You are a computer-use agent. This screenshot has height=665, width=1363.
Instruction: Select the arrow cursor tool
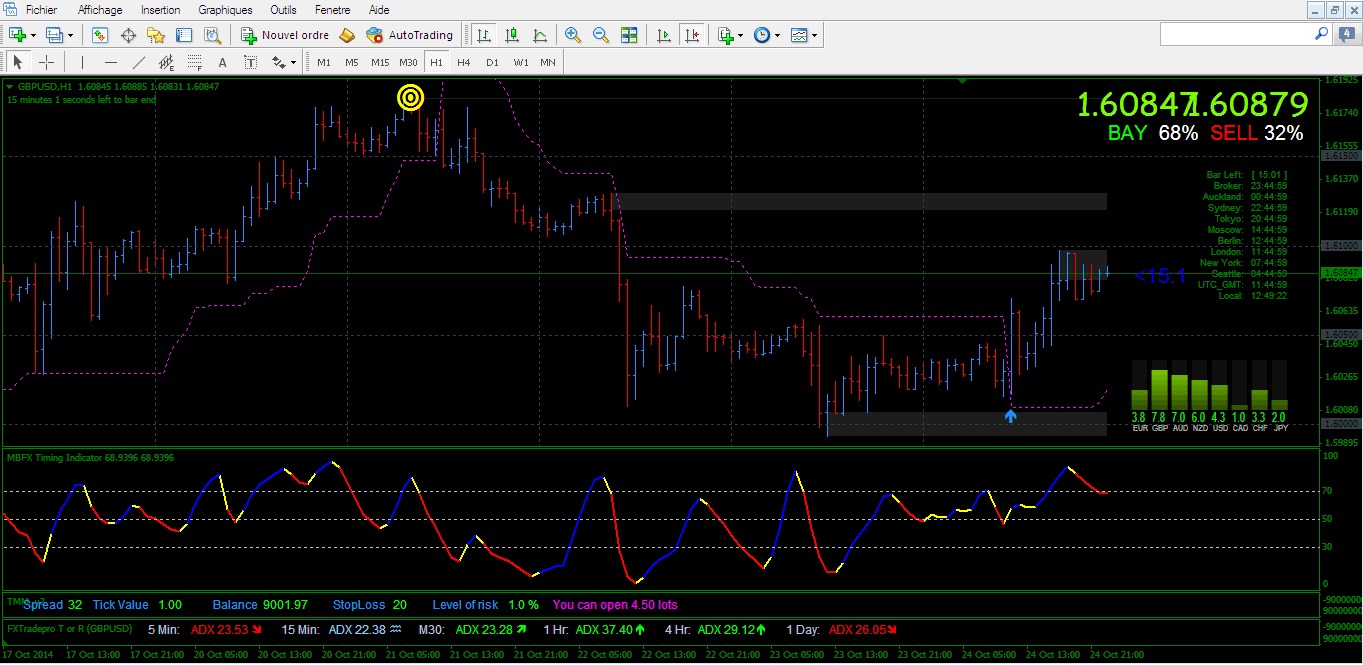pos(18,62)
